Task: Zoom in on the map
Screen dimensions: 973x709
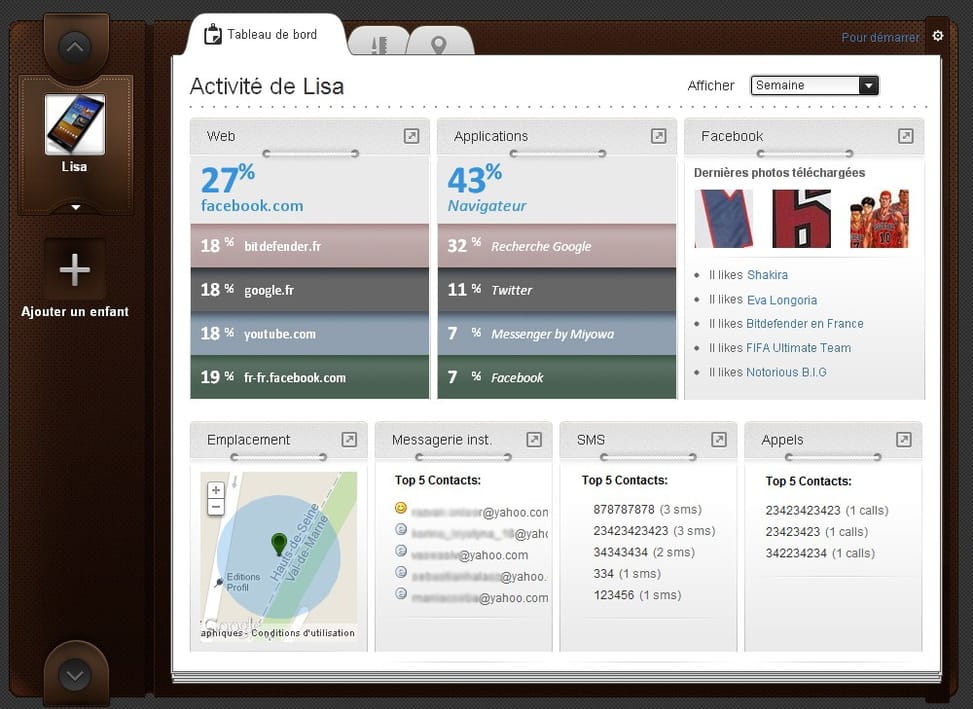Action: click(x=215, y=490)
